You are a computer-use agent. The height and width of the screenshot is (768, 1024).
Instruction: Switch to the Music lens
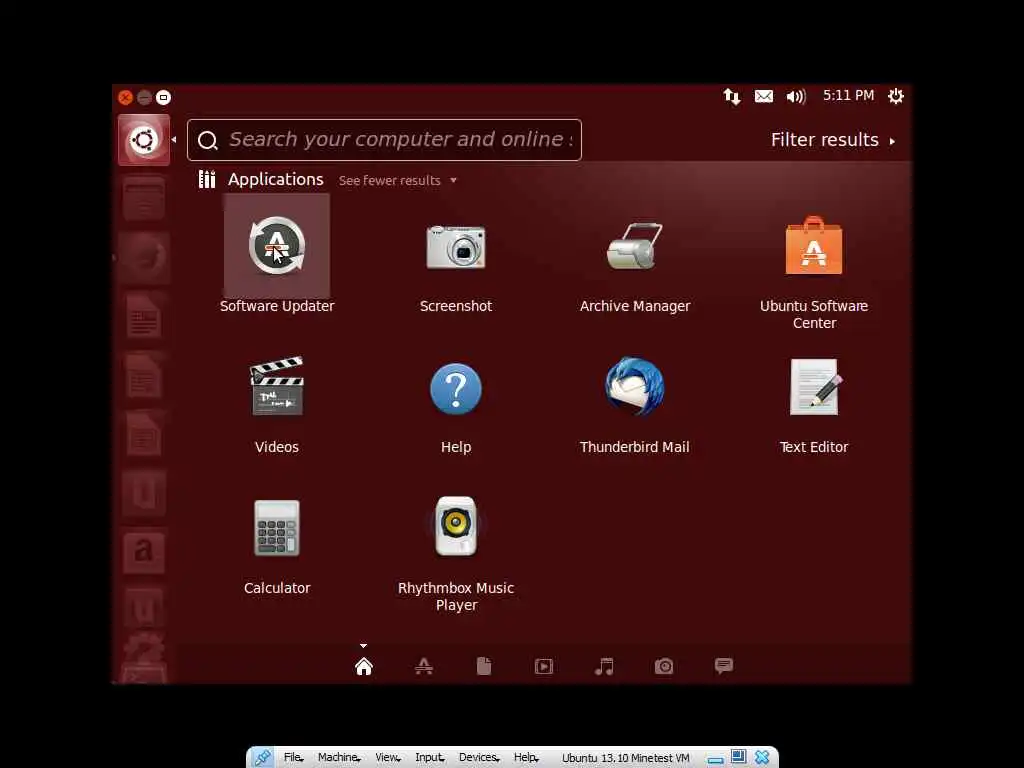click(x=604, y=666)
